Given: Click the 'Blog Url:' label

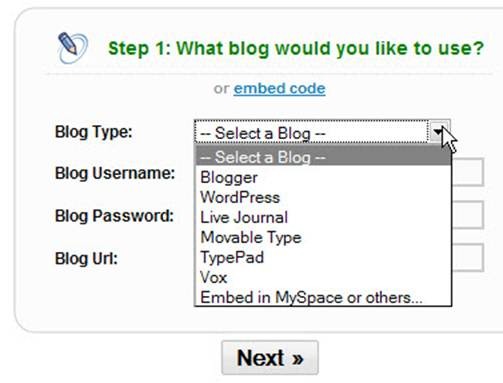Looking at the screenshot, I should click(x=86, y=259).
